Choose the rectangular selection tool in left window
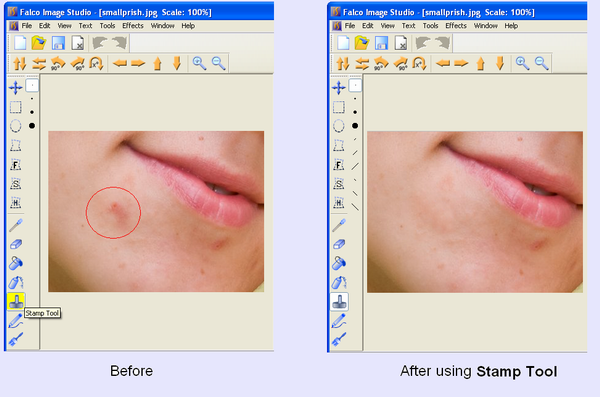The width and height of the screenshot is (600, 397). coord(15,107)
